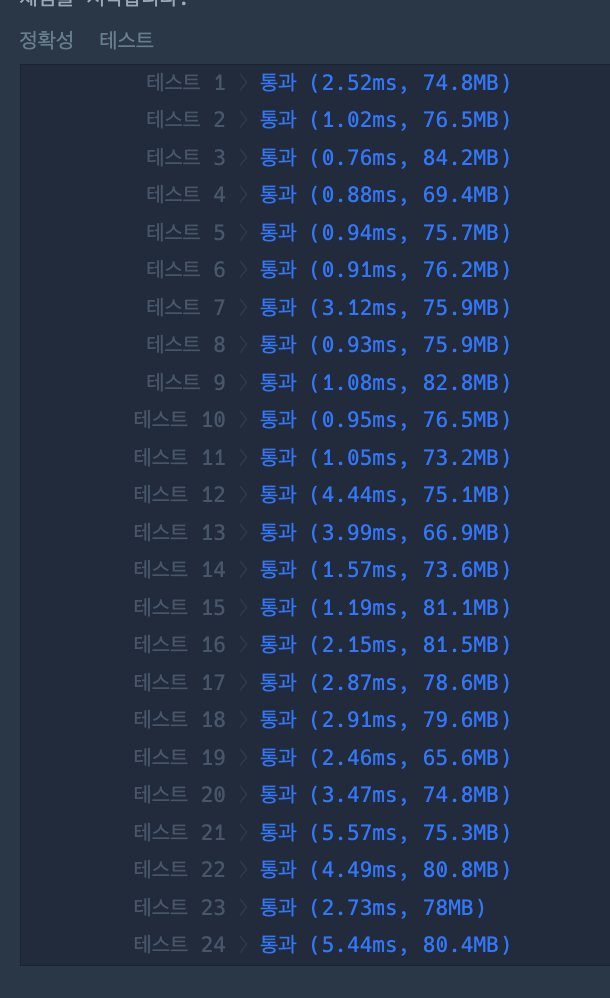Click result 통과 (5.57ms, 75.3MB)
Image resolution: width=610 pixels, height=998 pixels.
coord(385,832)
